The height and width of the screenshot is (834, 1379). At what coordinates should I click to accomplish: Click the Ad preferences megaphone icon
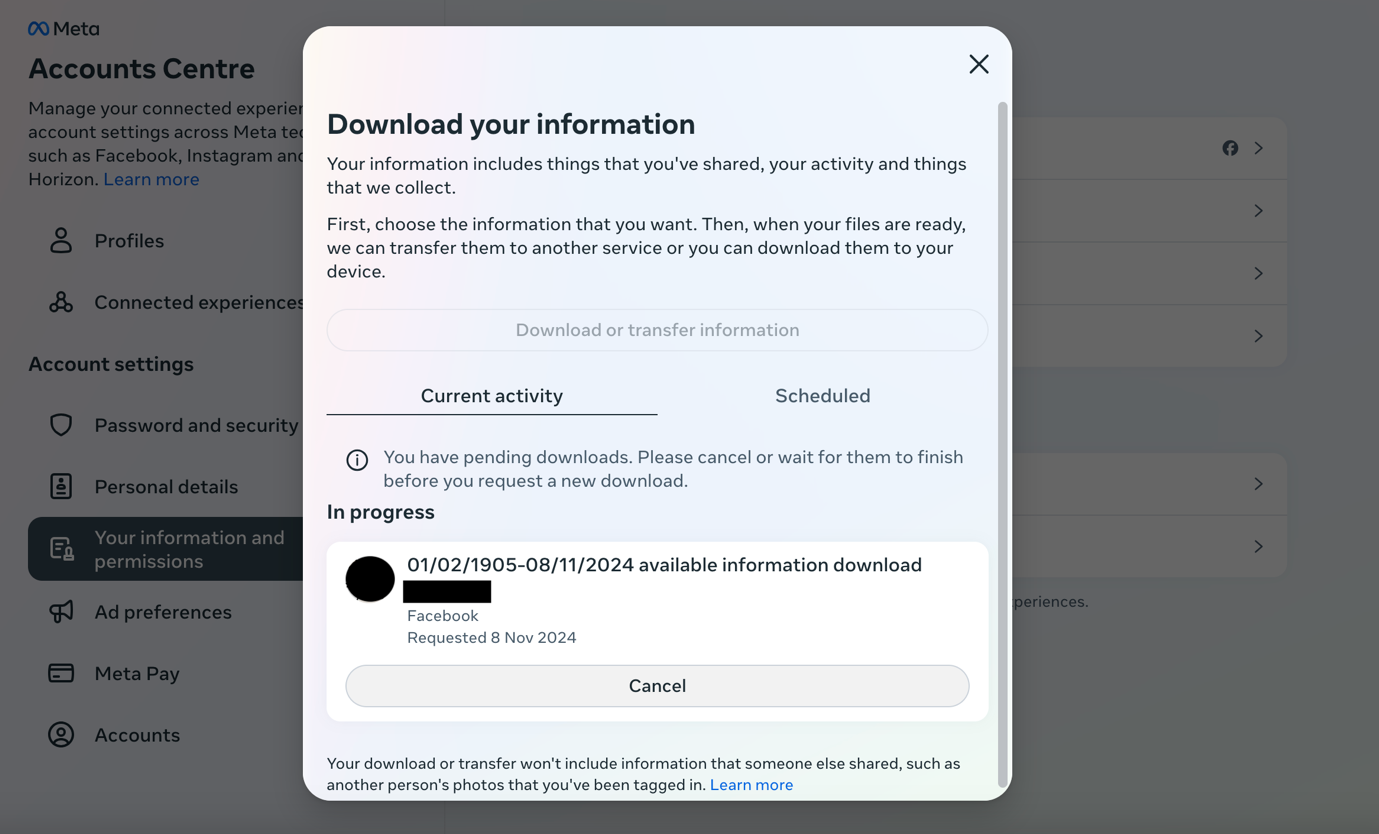(x=61, y=612)
